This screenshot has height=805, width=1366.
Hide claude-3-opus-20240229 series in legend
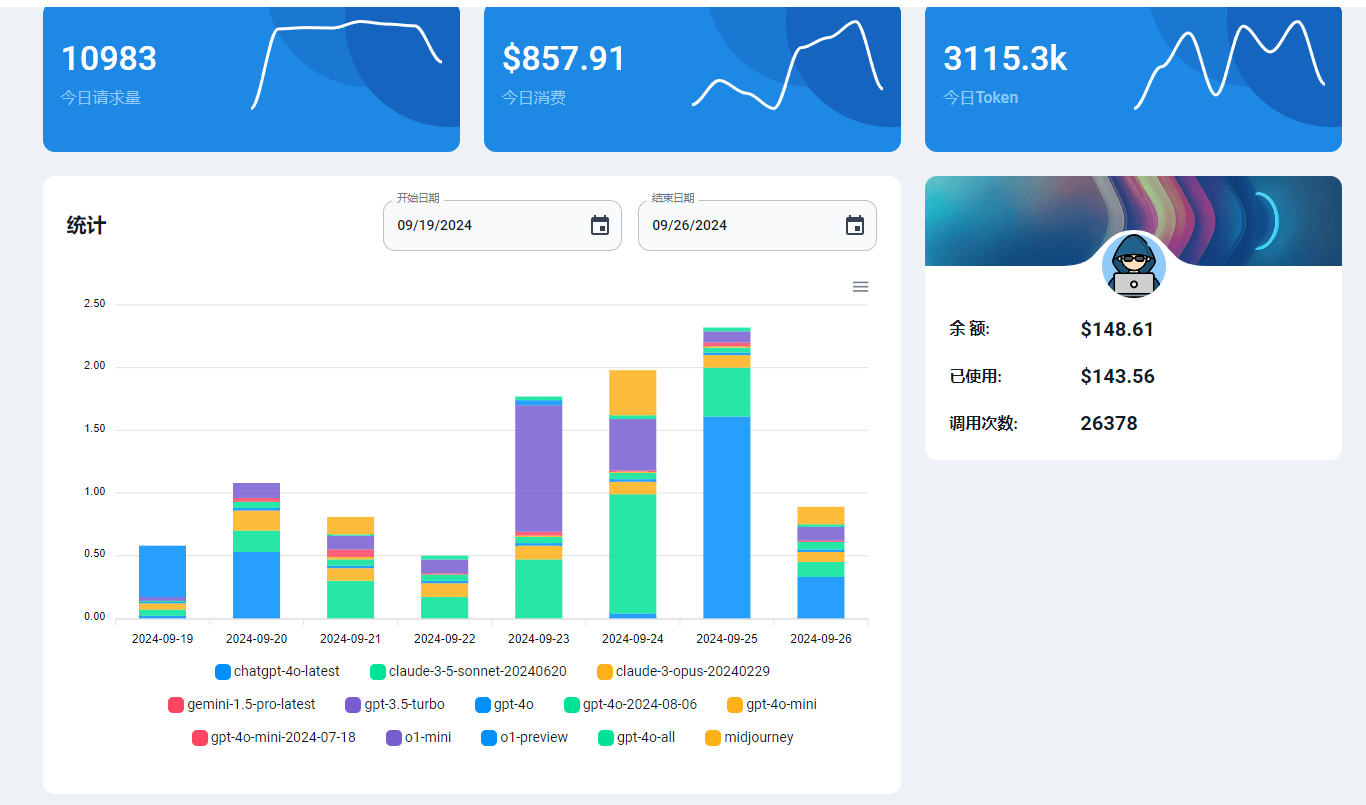point(683,672)
